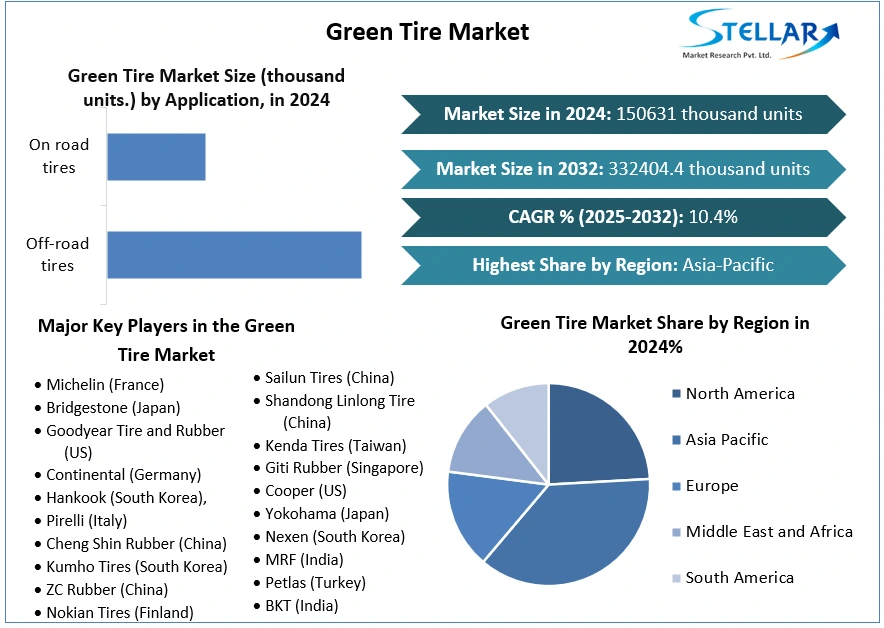Select the CAGR % (2025-2032) banner
884x628 pixels.
tap(623, 217)
